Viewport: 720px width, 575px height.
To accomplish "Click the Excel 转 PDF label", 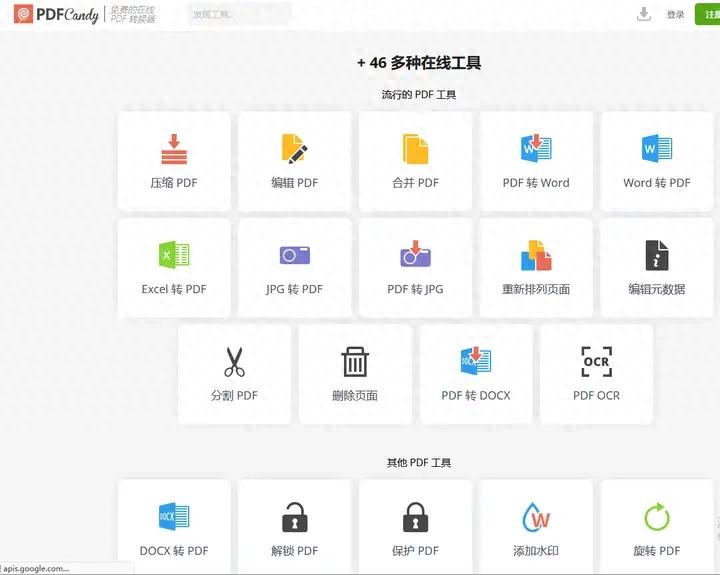I will click(x=174, y=289).
